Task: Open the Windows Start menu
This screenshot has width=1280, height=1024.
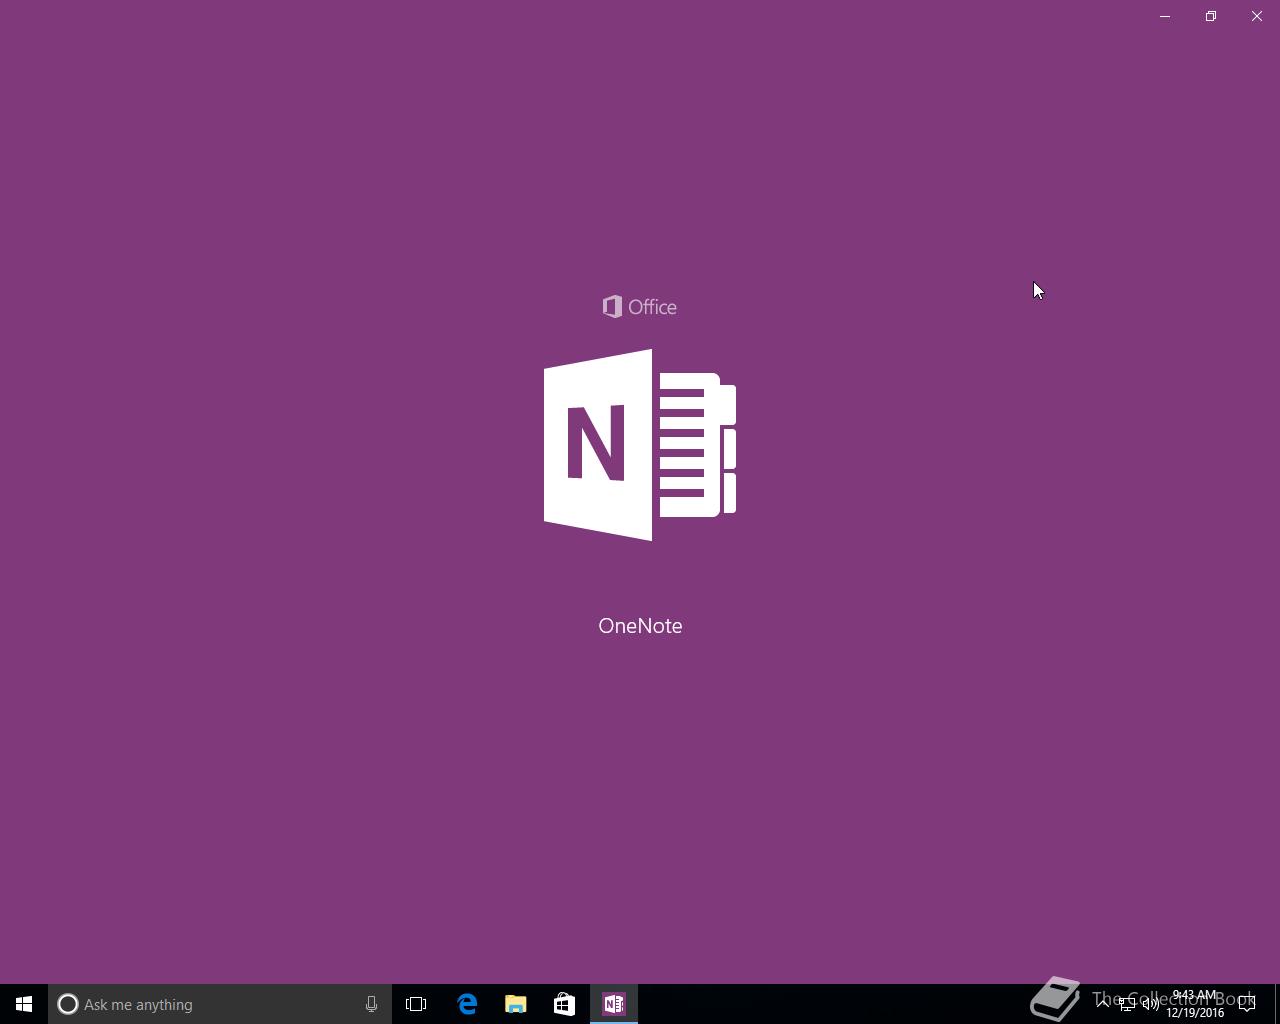Action: click(24, 1004)
